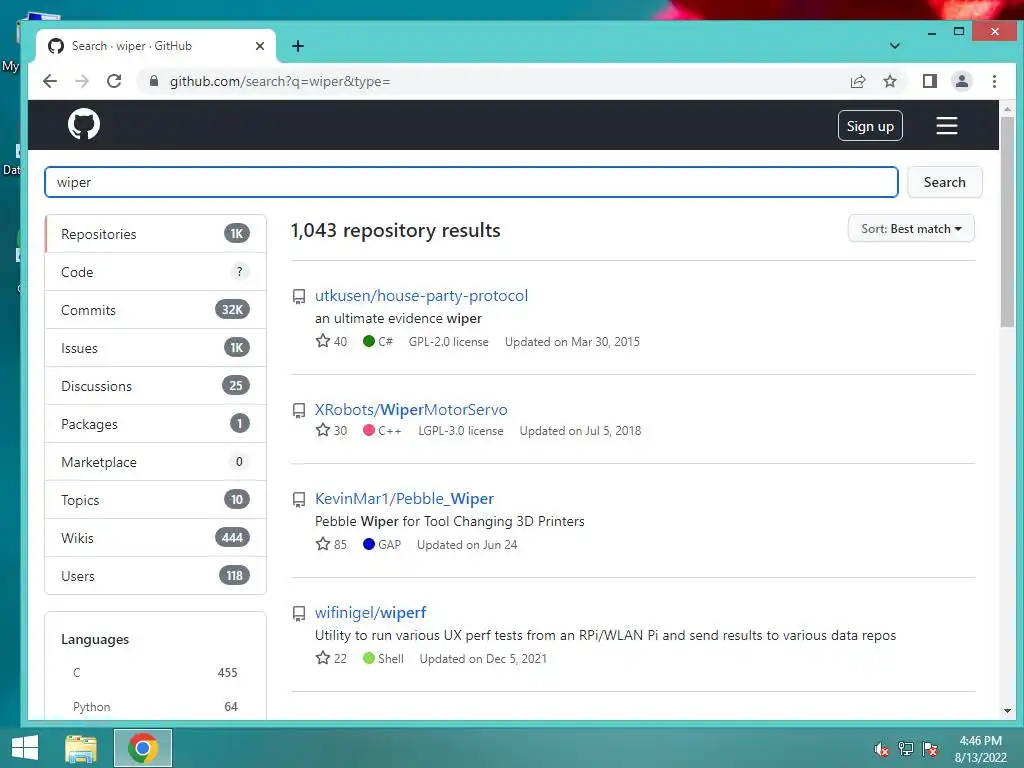This screenshot has width=1024, height=768.
Task: Select the Packages filter
Action: point(155,424)
